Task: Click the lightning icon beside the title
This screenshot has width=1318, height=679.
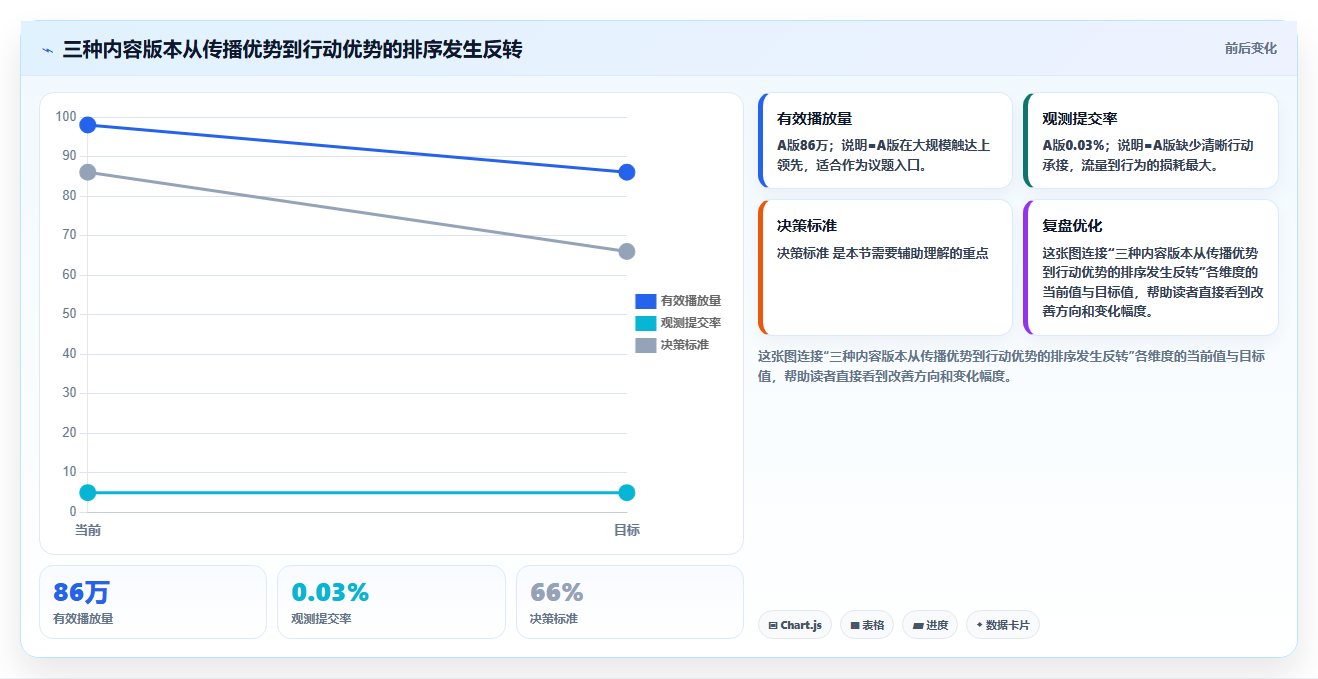Action: (x=47, y=50)
